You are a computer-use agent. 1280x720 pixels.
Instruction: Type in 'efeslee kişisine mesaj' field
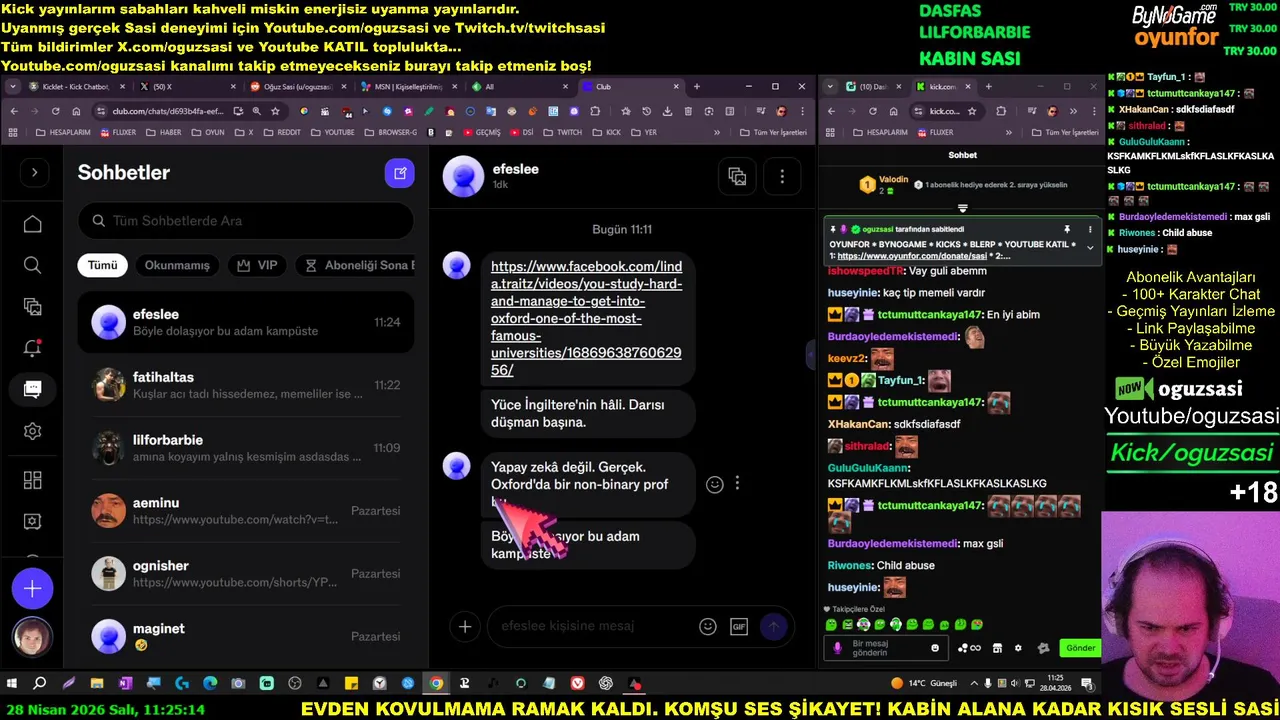click(x=595, y=626)
